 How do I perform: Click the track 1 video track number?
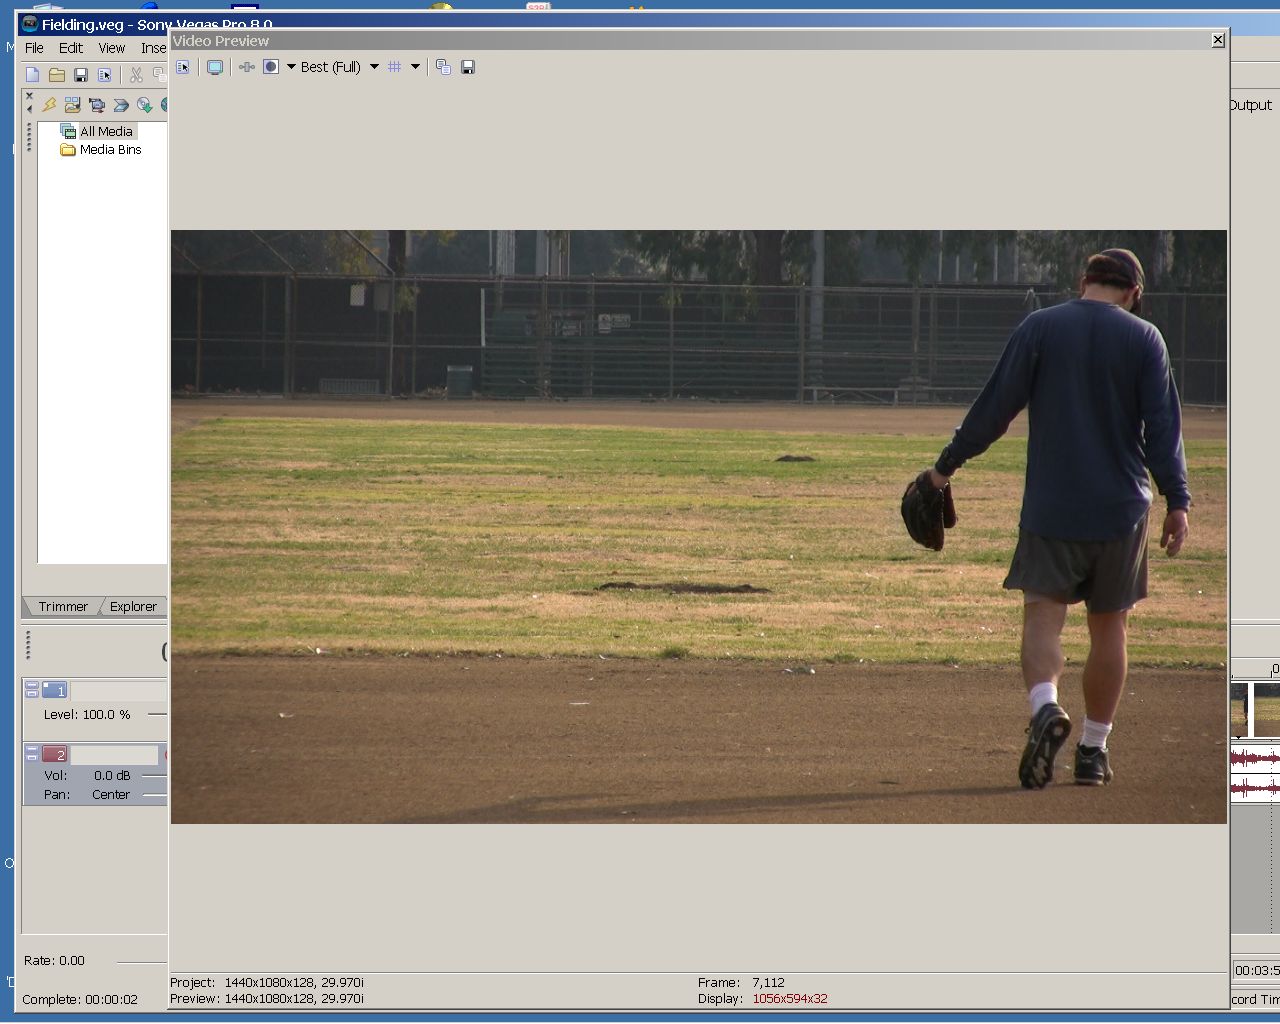pos(55,690)
